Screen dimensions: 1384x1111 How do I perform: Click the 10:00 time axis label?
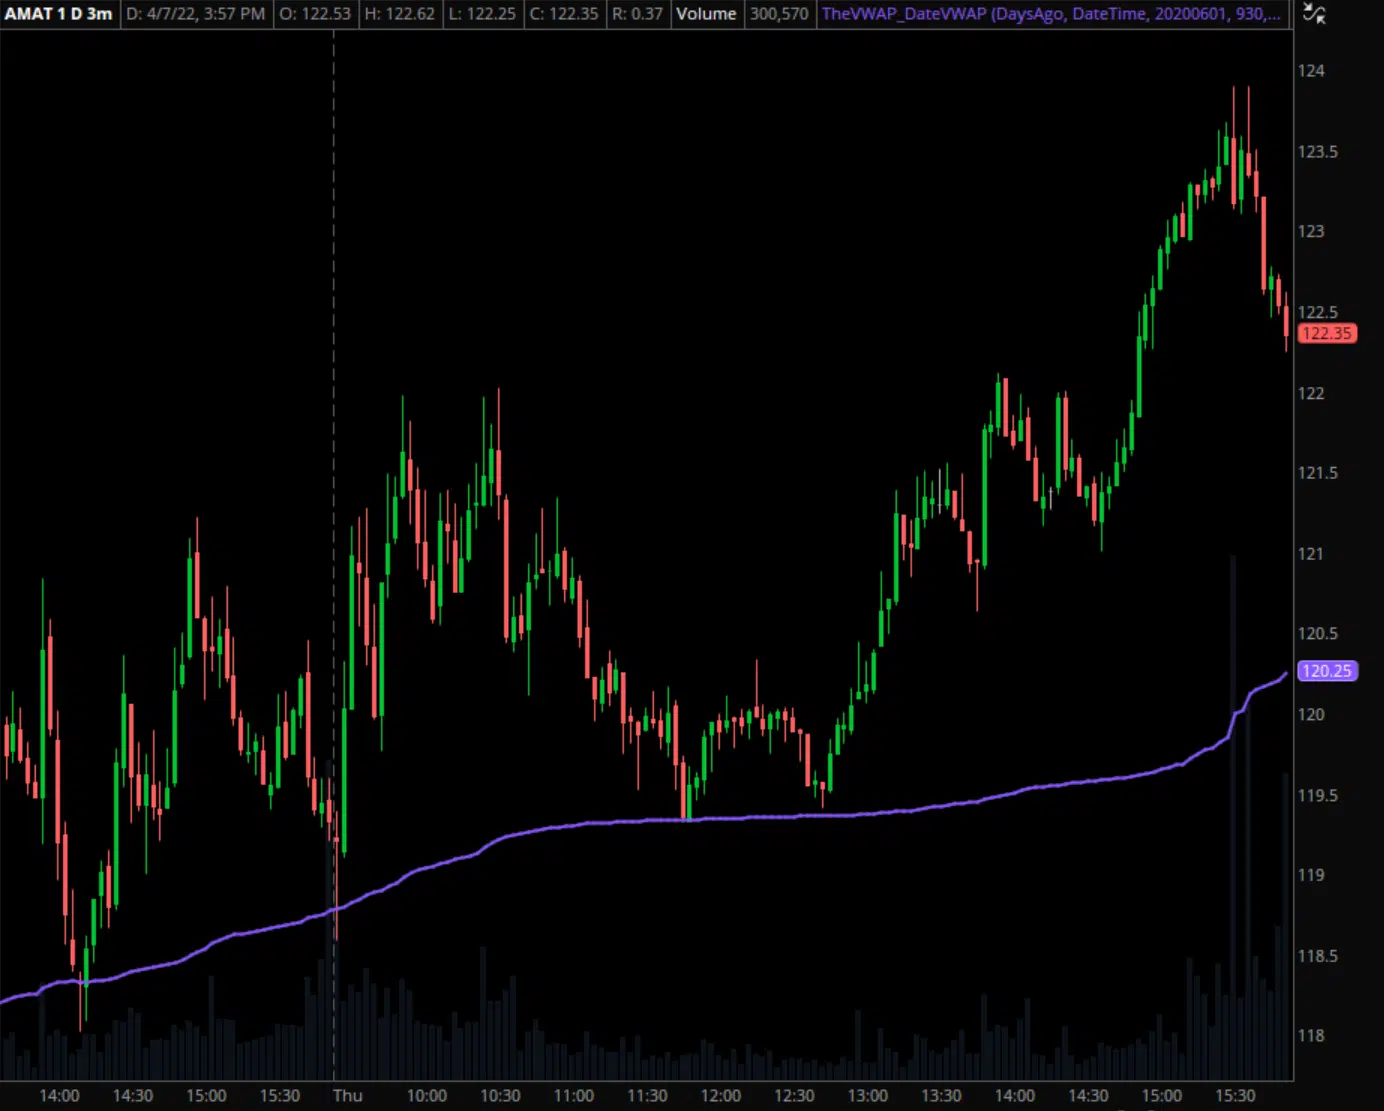427,1096
